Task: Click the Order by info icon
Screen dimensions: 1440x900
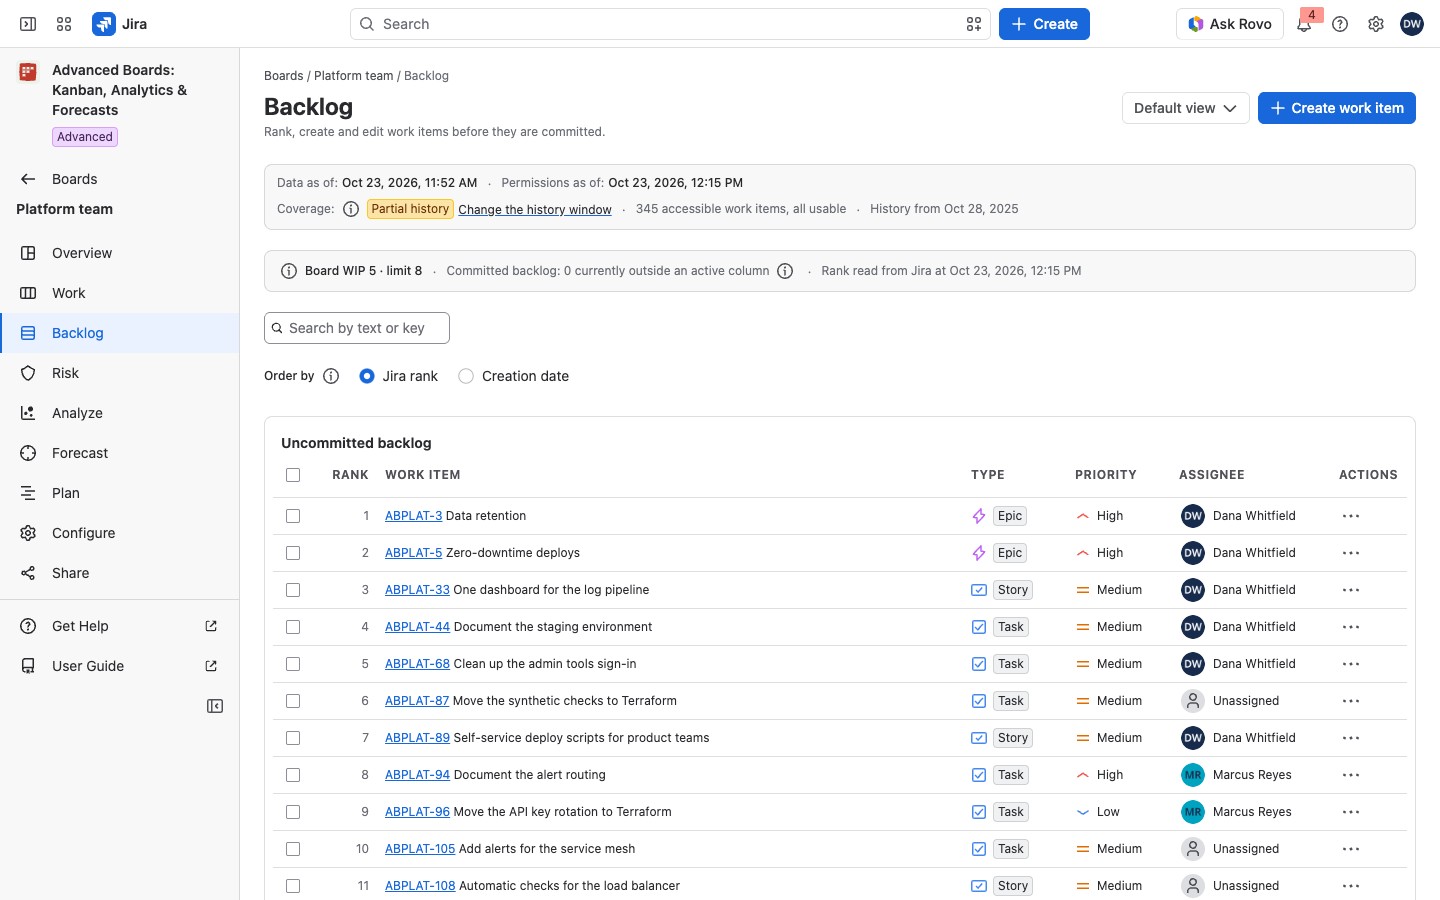Action: tap(331, 376)
